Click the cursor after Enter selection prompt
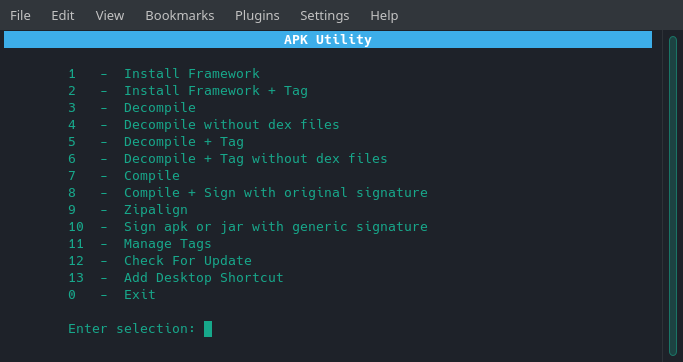Image resolution: width=683 pixels, height=362 pixels. [208, 329]
